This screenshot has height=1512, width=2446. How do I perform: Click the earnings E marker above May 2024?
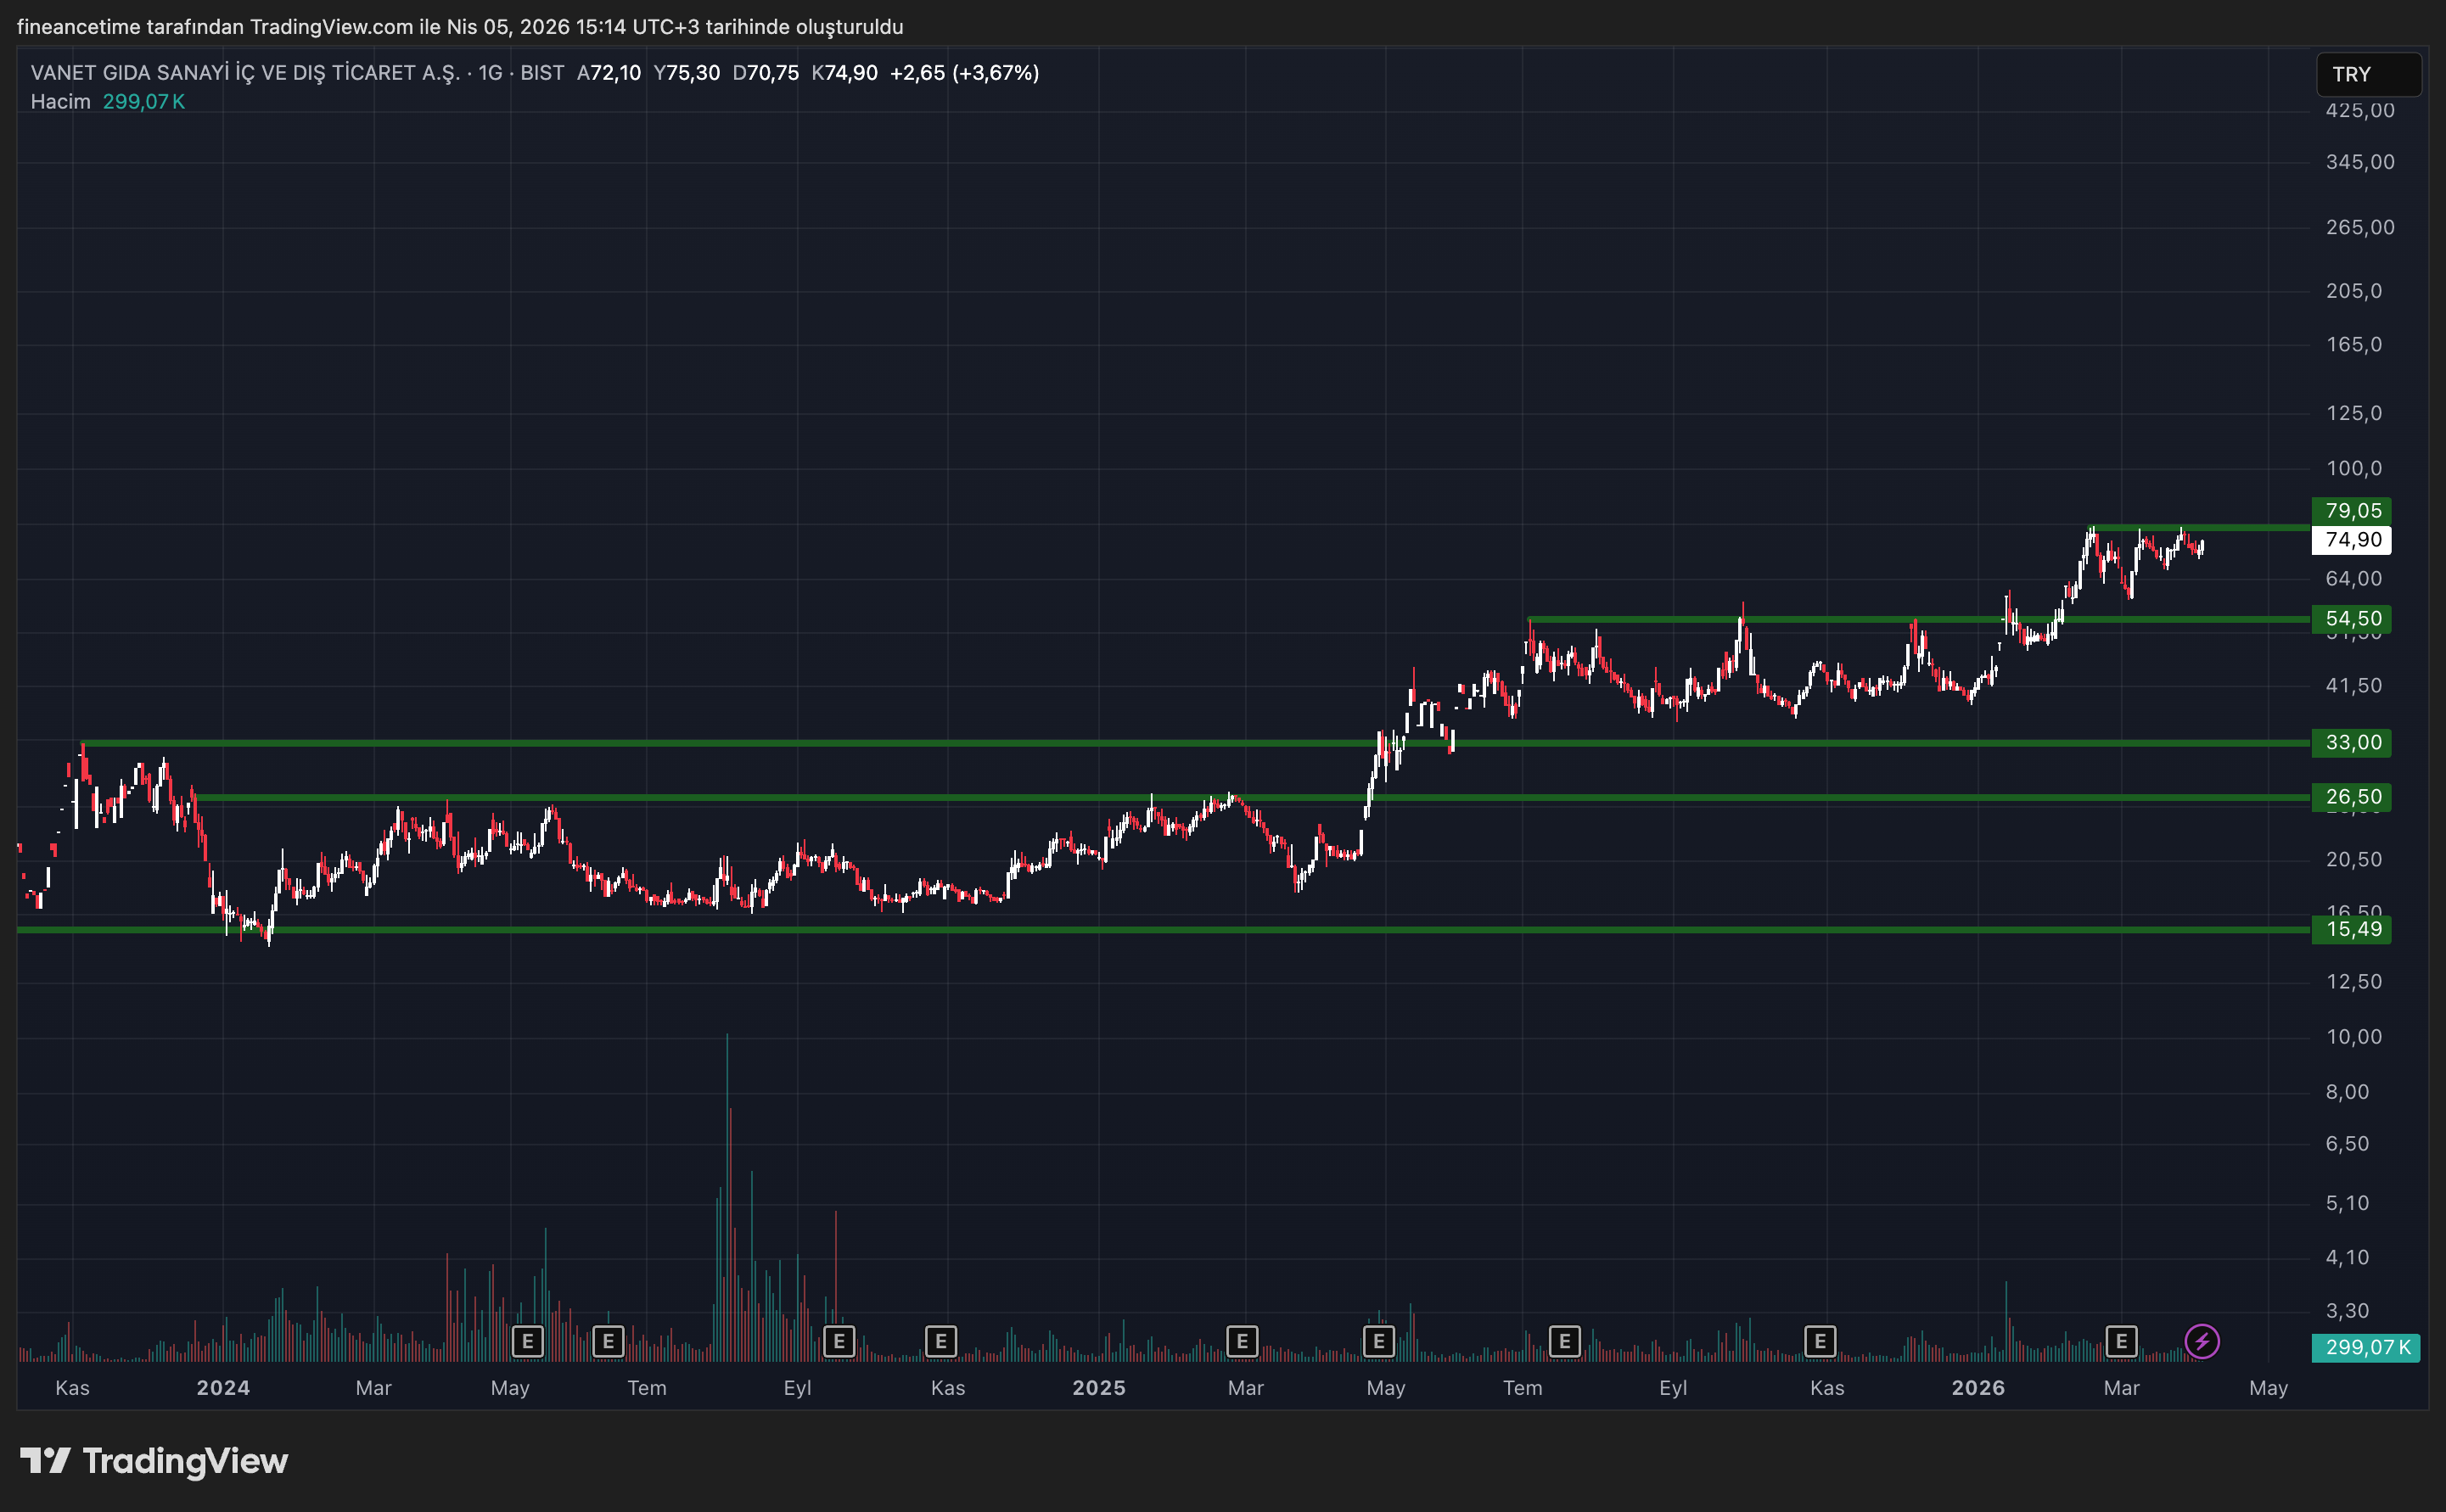tap(528, 1341)
